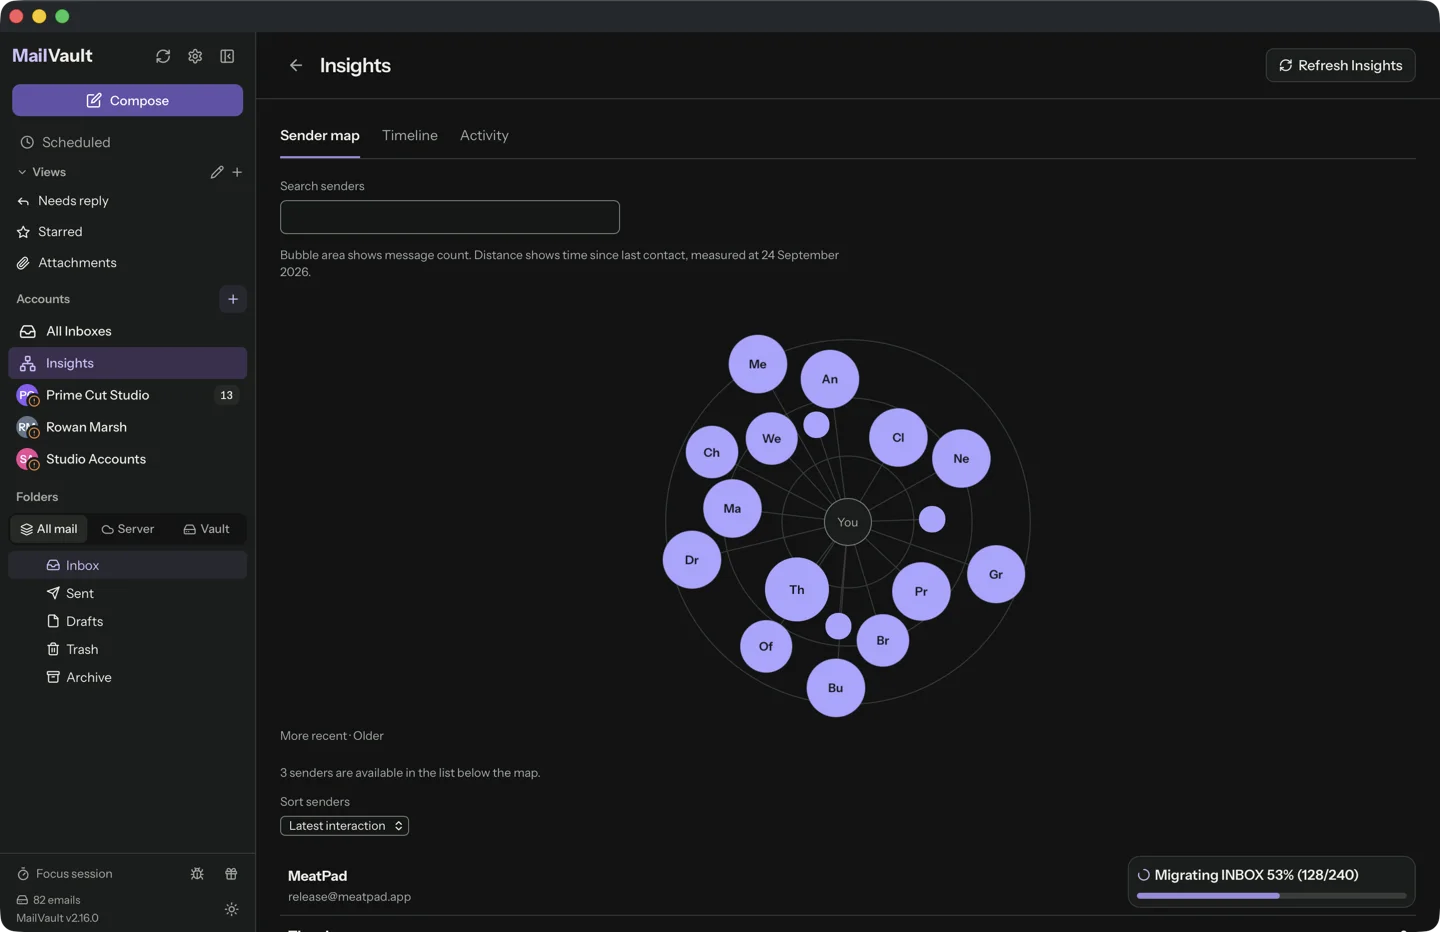
Task: Open Scheduled mail
Action: click(x=127, y=142)
